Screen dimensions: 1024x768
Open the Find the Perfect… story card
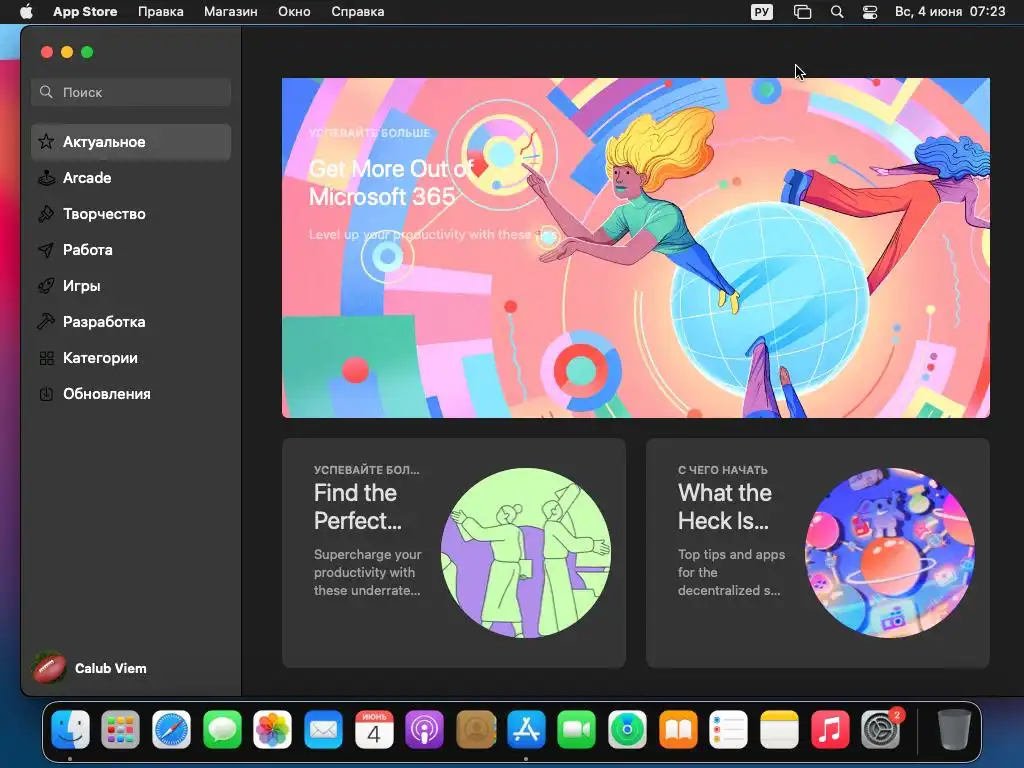454,552
